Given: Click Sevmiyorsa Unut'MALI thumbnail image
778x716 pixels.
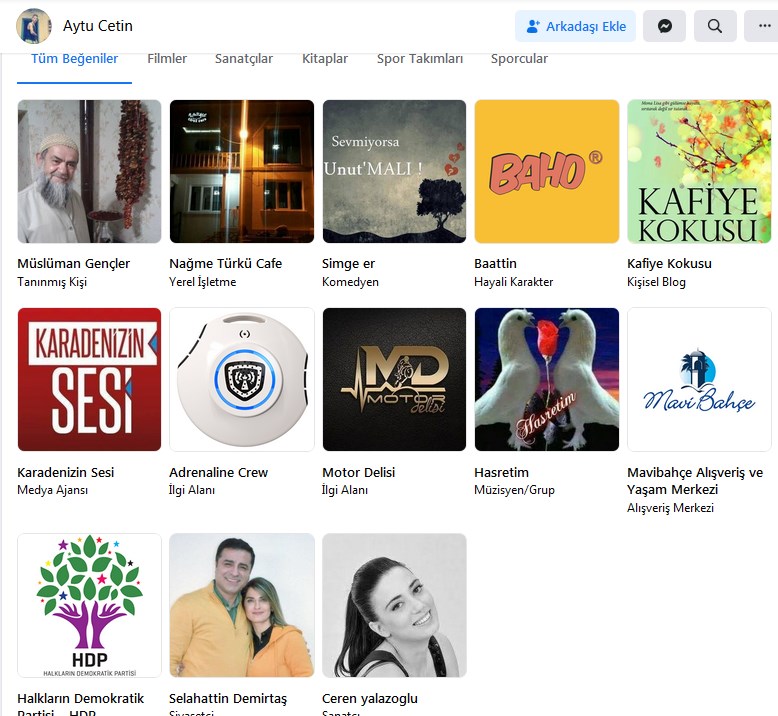Looking at the screenshot, I should coord(394,171).
